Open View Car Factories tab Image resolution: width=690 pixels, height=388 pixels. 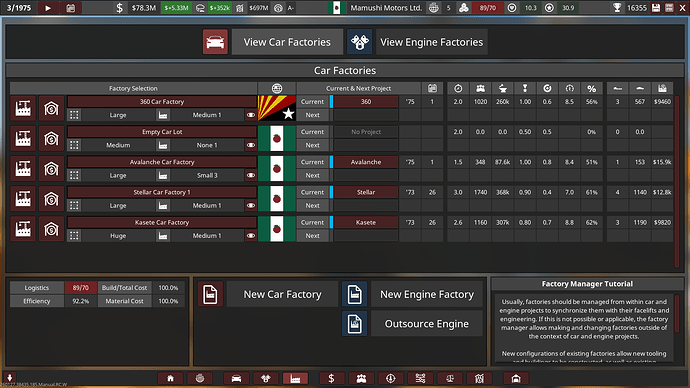(287, 42)
